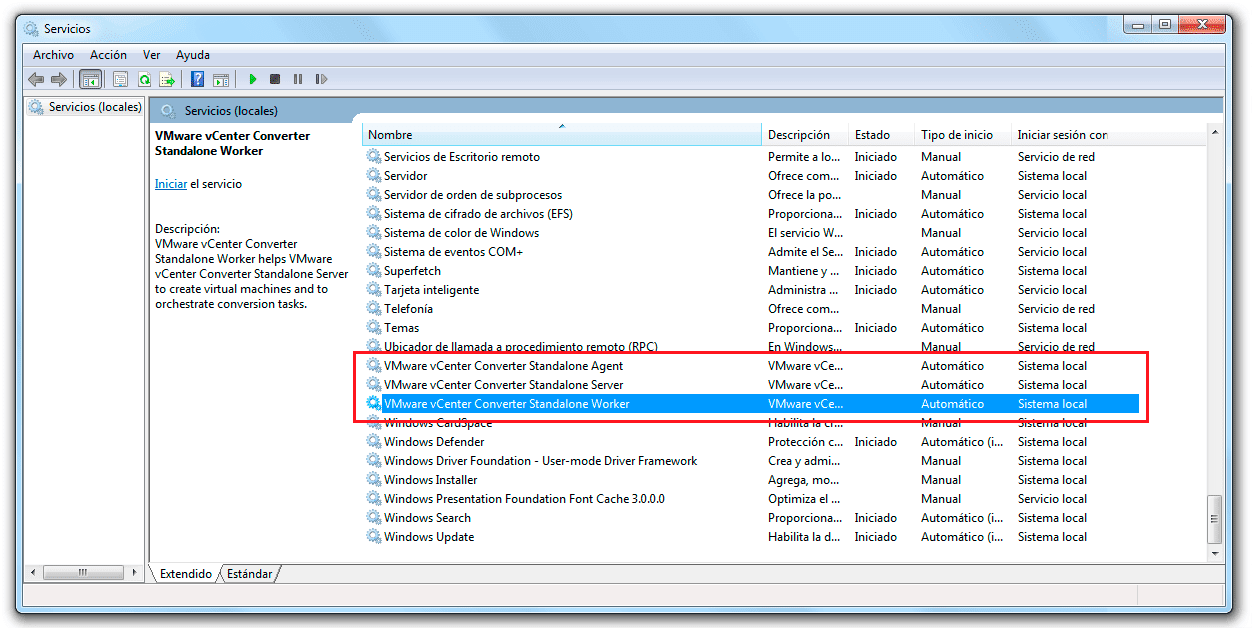The height and width of the screenshot is (628, 1252).
Task: Export the services list icon
Action: (x=168, y=79)
